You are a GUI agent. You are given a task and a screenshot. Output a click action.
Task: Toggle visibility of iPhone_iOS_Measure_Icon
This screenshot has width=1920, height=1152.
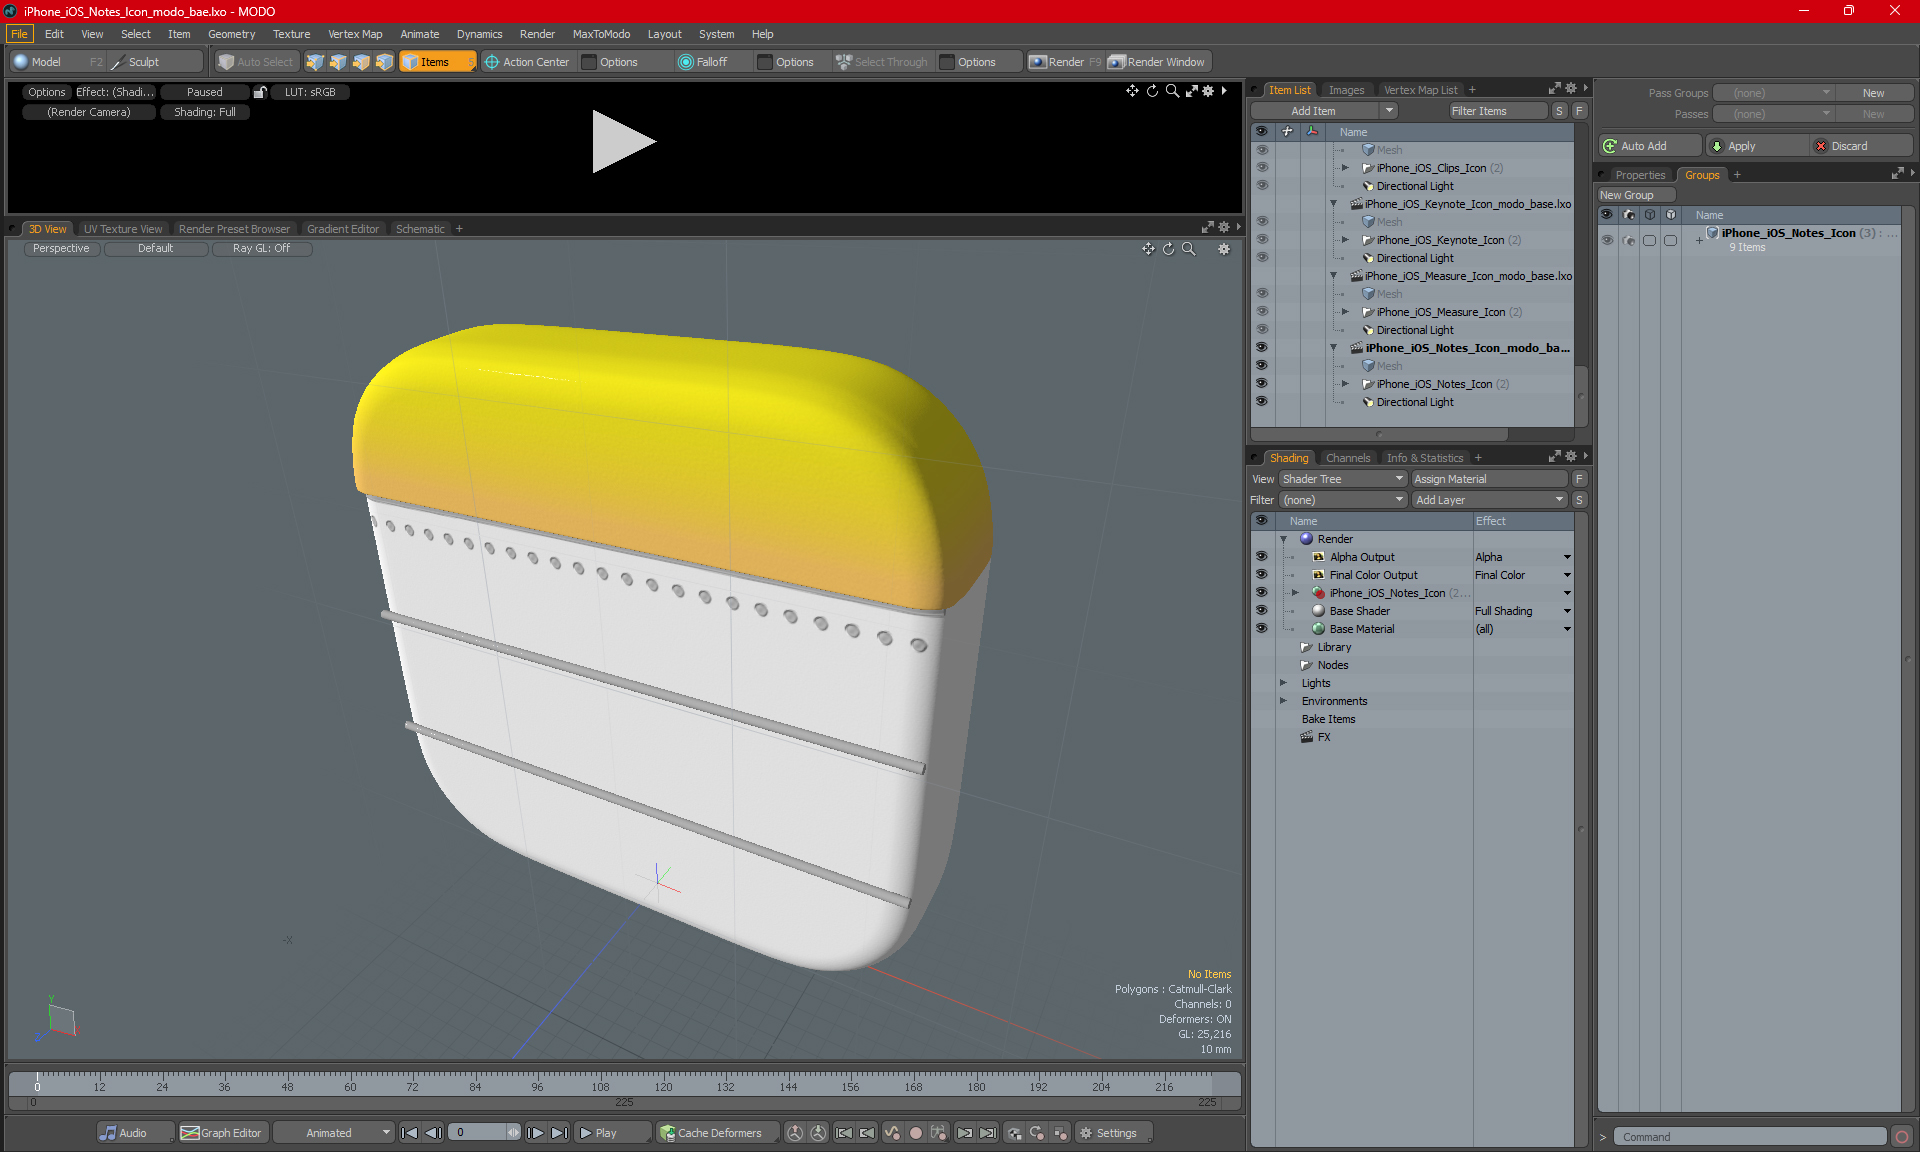pos(1262,312)
